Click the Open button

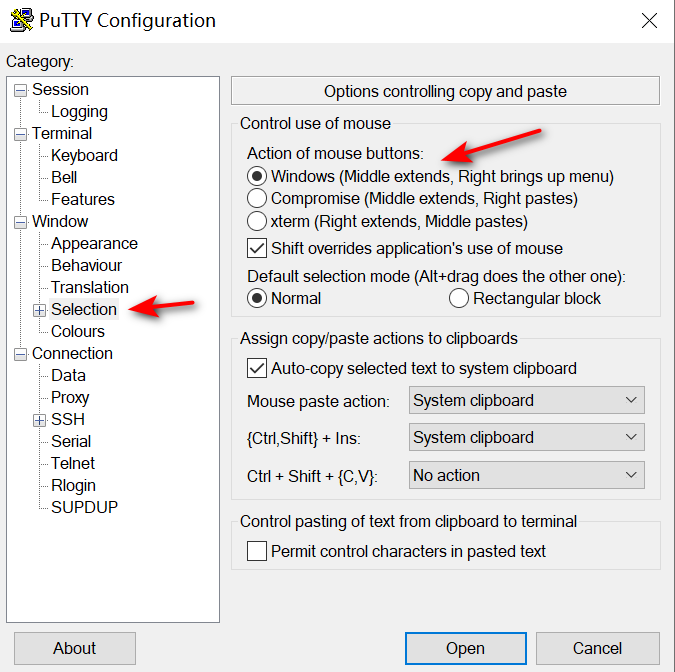(465, 648)
